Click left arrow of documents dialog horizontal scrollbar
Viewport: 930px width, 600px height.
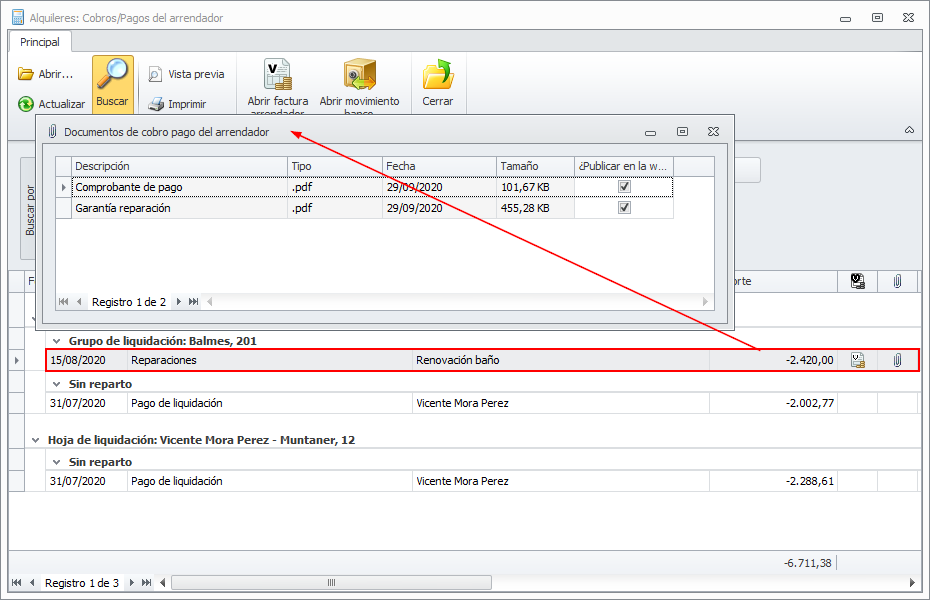tap(209, 302)
